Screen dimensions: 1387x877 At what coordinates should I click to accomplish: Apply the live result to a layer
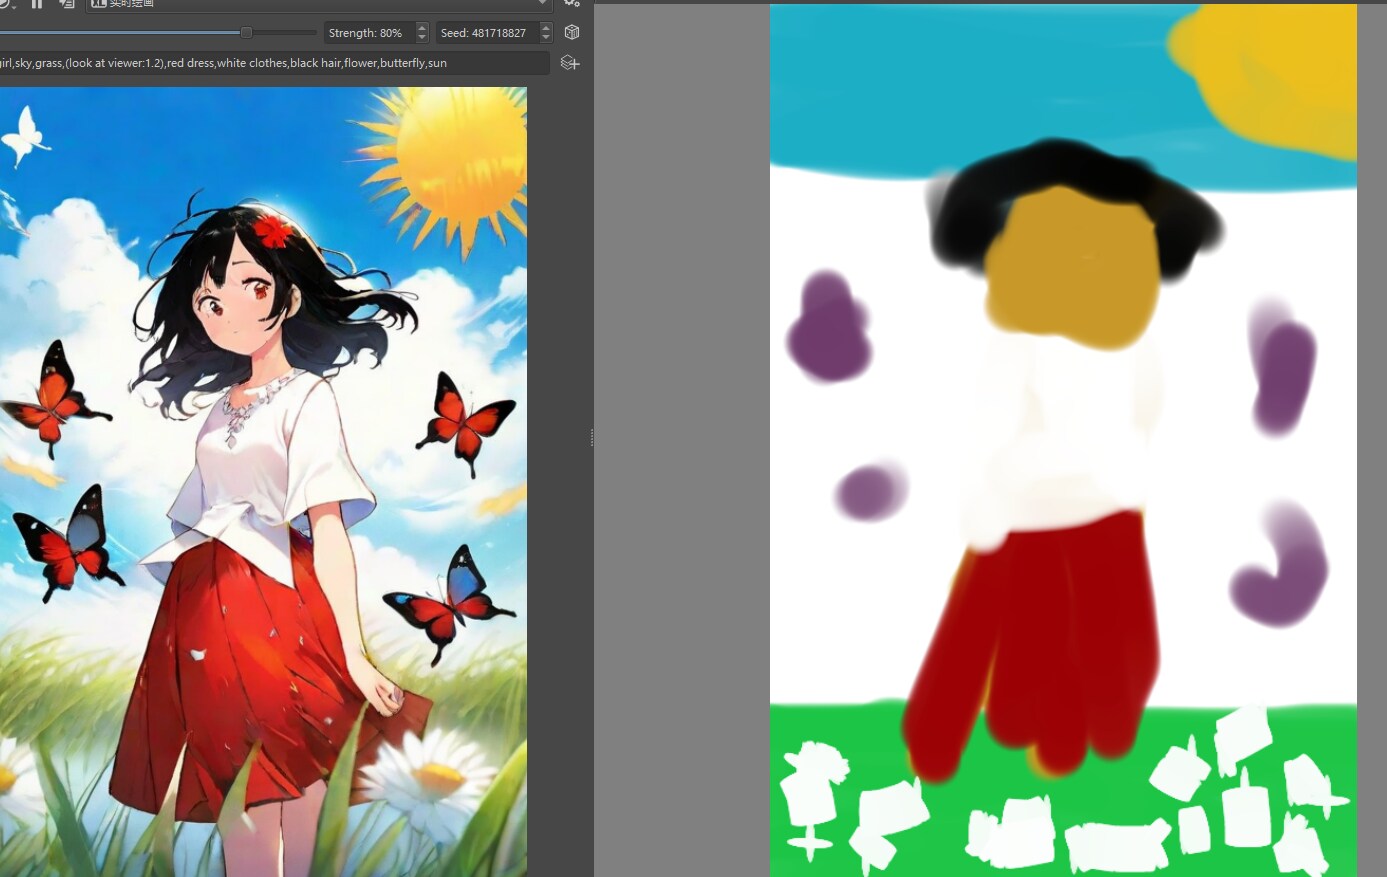click(66, 3)
